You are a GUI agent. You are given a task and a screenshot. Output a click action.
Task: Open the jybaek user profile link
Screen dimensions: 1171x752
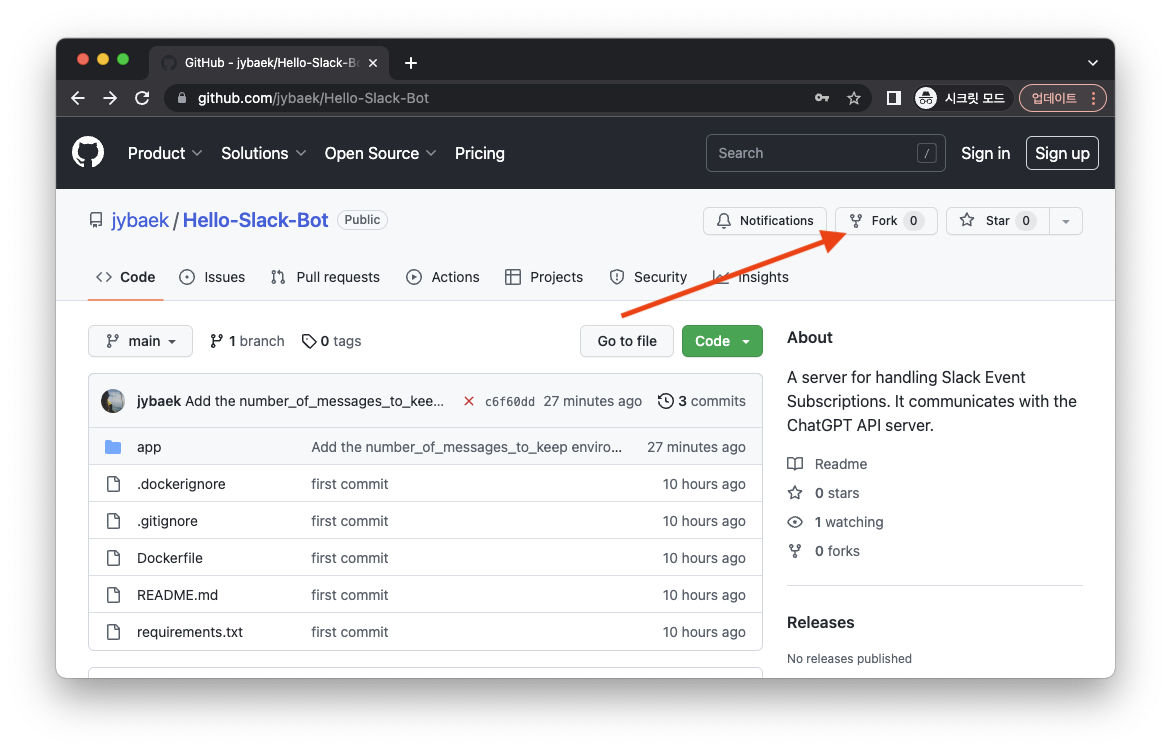click(x=140, y=220)
